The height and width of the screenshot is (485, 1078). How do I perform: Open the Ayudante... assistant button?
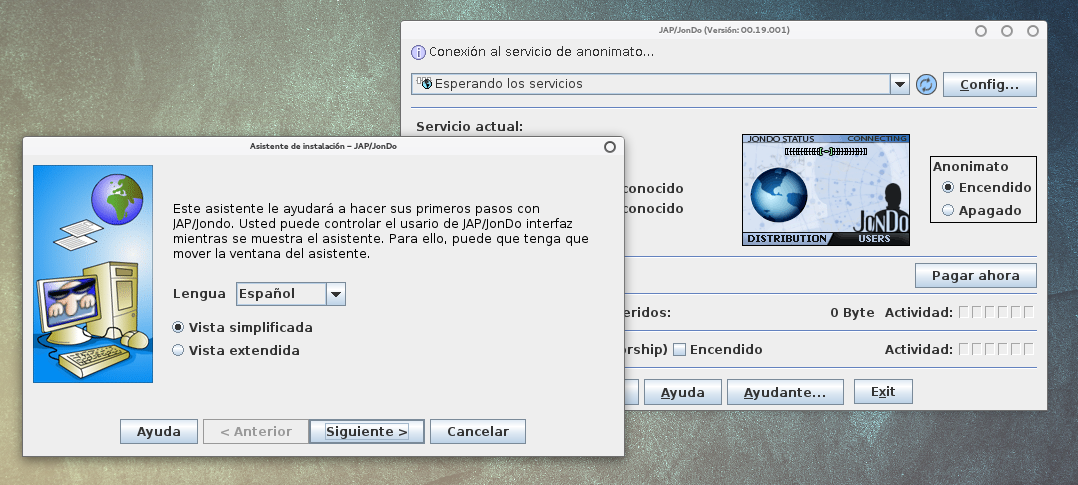(x=785, y=392)
